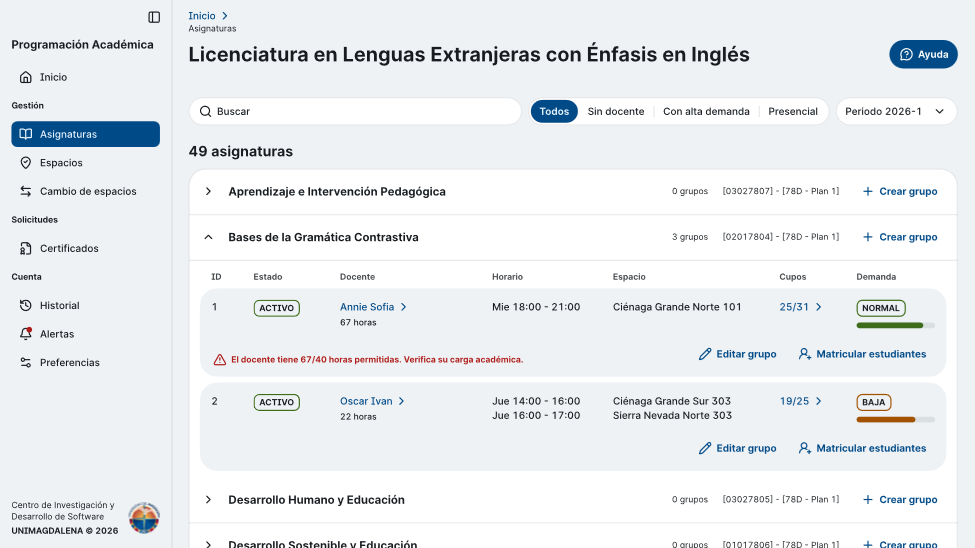Click the chevron beside 25/31 cupos
The width and height of the screenshot is (975, 548).
(818, 307)
